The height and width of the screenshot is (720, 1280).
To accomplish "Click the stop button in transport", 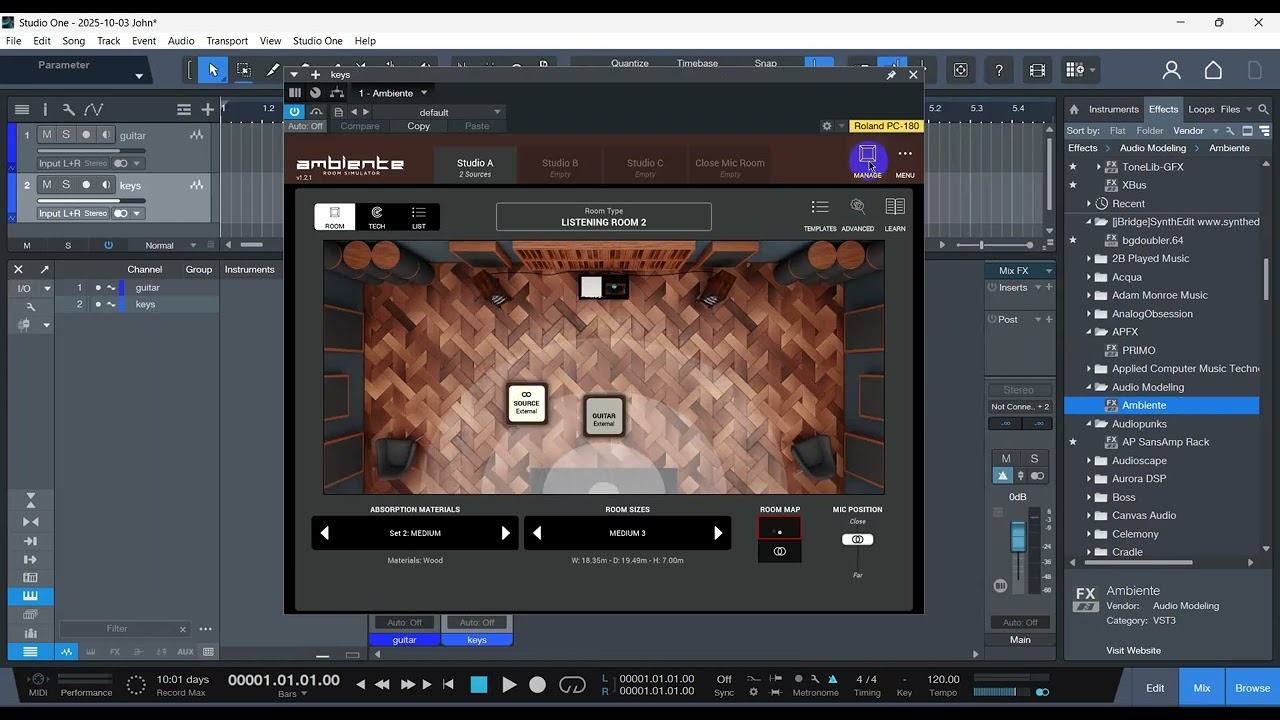I will (479, 685).
